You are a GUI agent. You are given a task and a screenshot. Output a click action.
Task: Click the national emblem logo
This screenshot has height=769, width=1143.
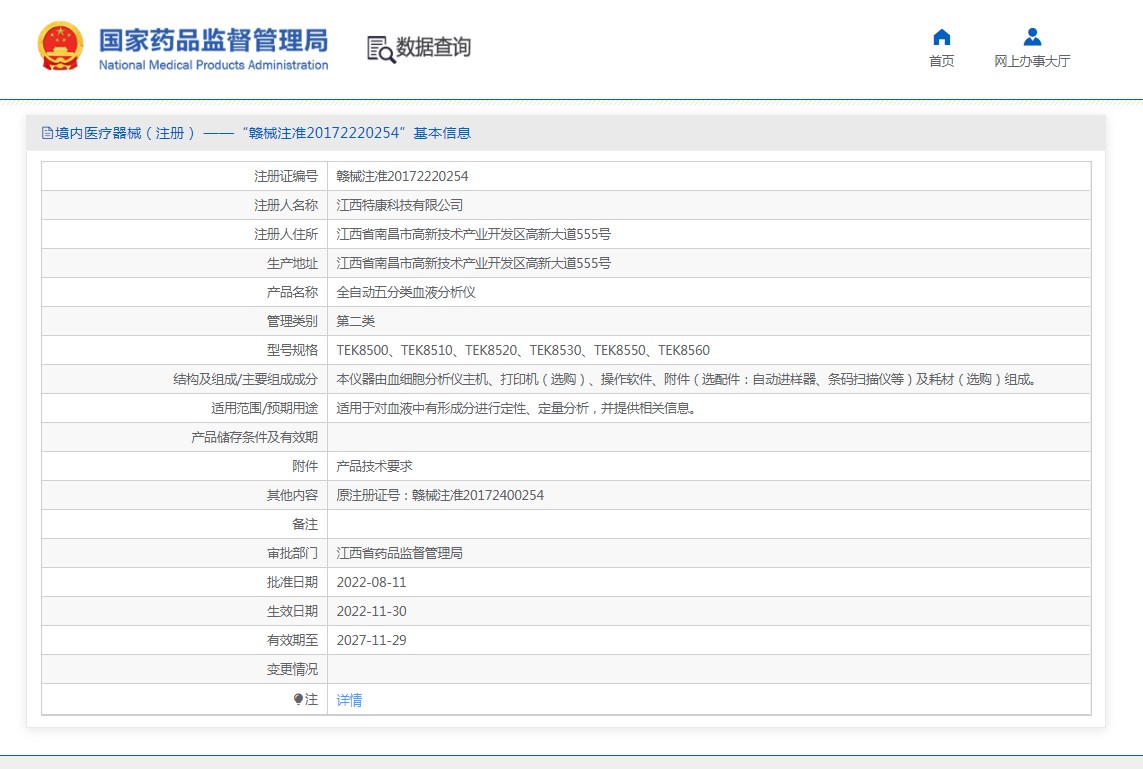click(61, 46)
